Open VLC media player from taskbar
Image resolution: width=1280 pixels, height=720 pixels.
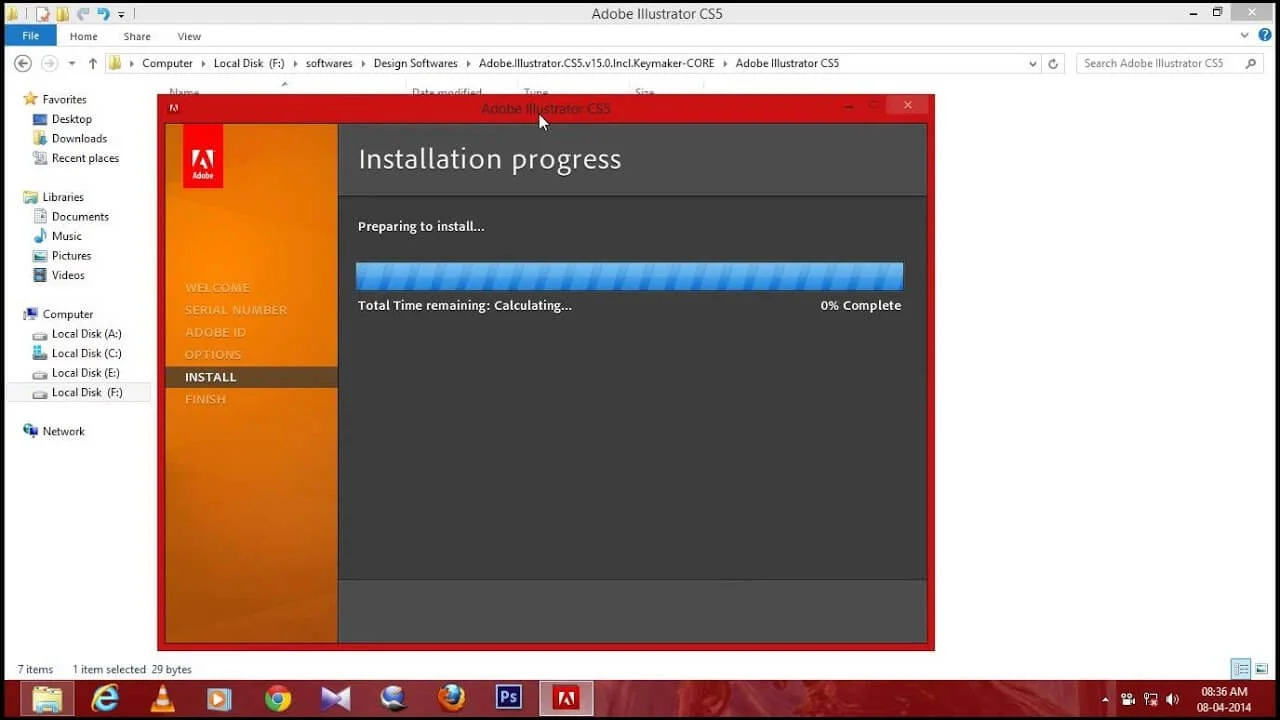(x=162, y=698)
